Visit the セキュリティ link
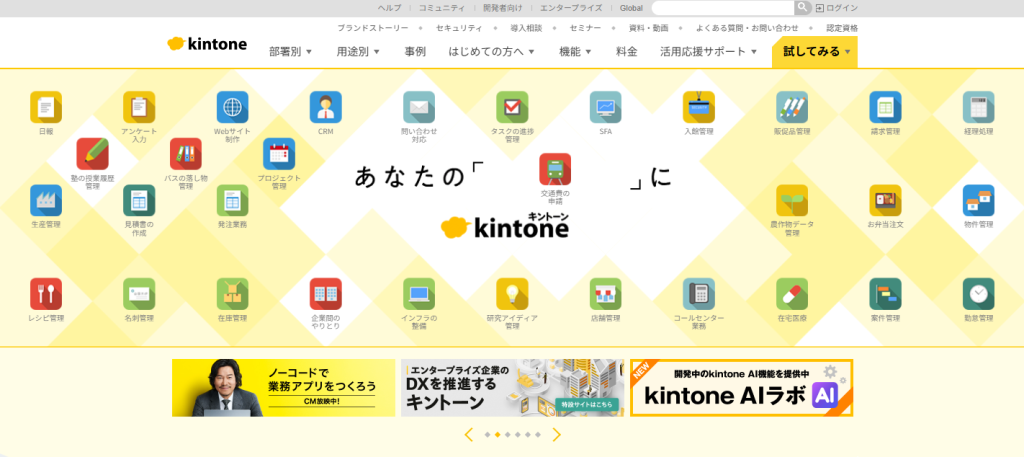The height and width of the screenshot is (457, 1024). pyautogui.click(x=459, y=28)
